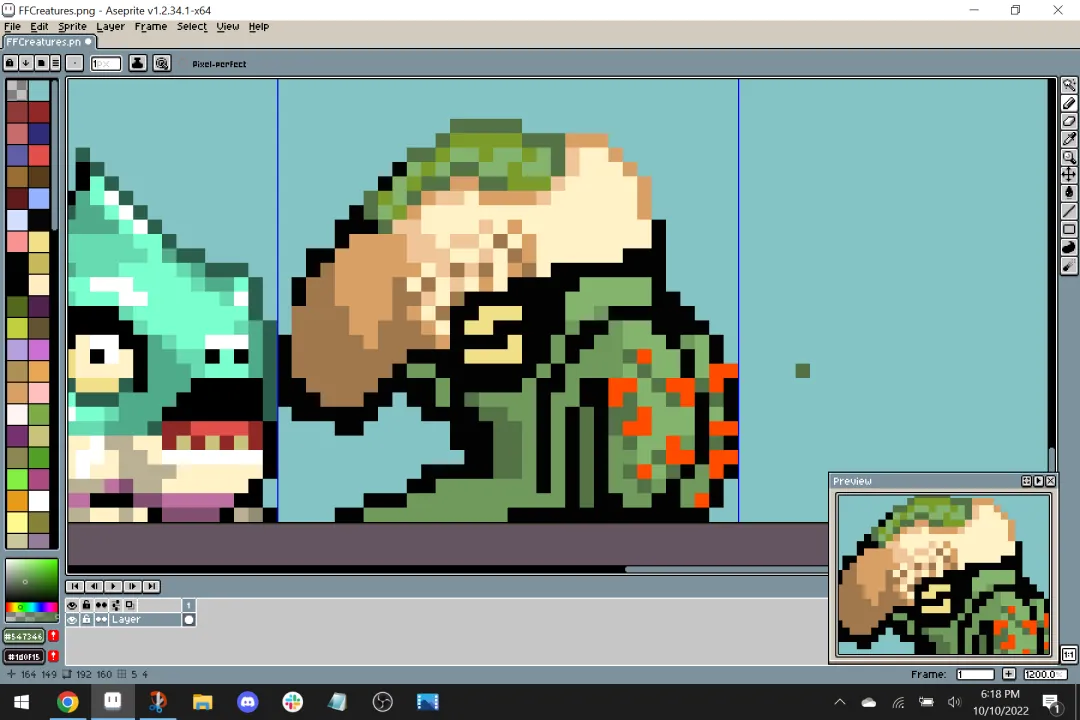1080x720 pixels.
Task: Toggle continuous cels on Layer row
Action: coord(101,619)
